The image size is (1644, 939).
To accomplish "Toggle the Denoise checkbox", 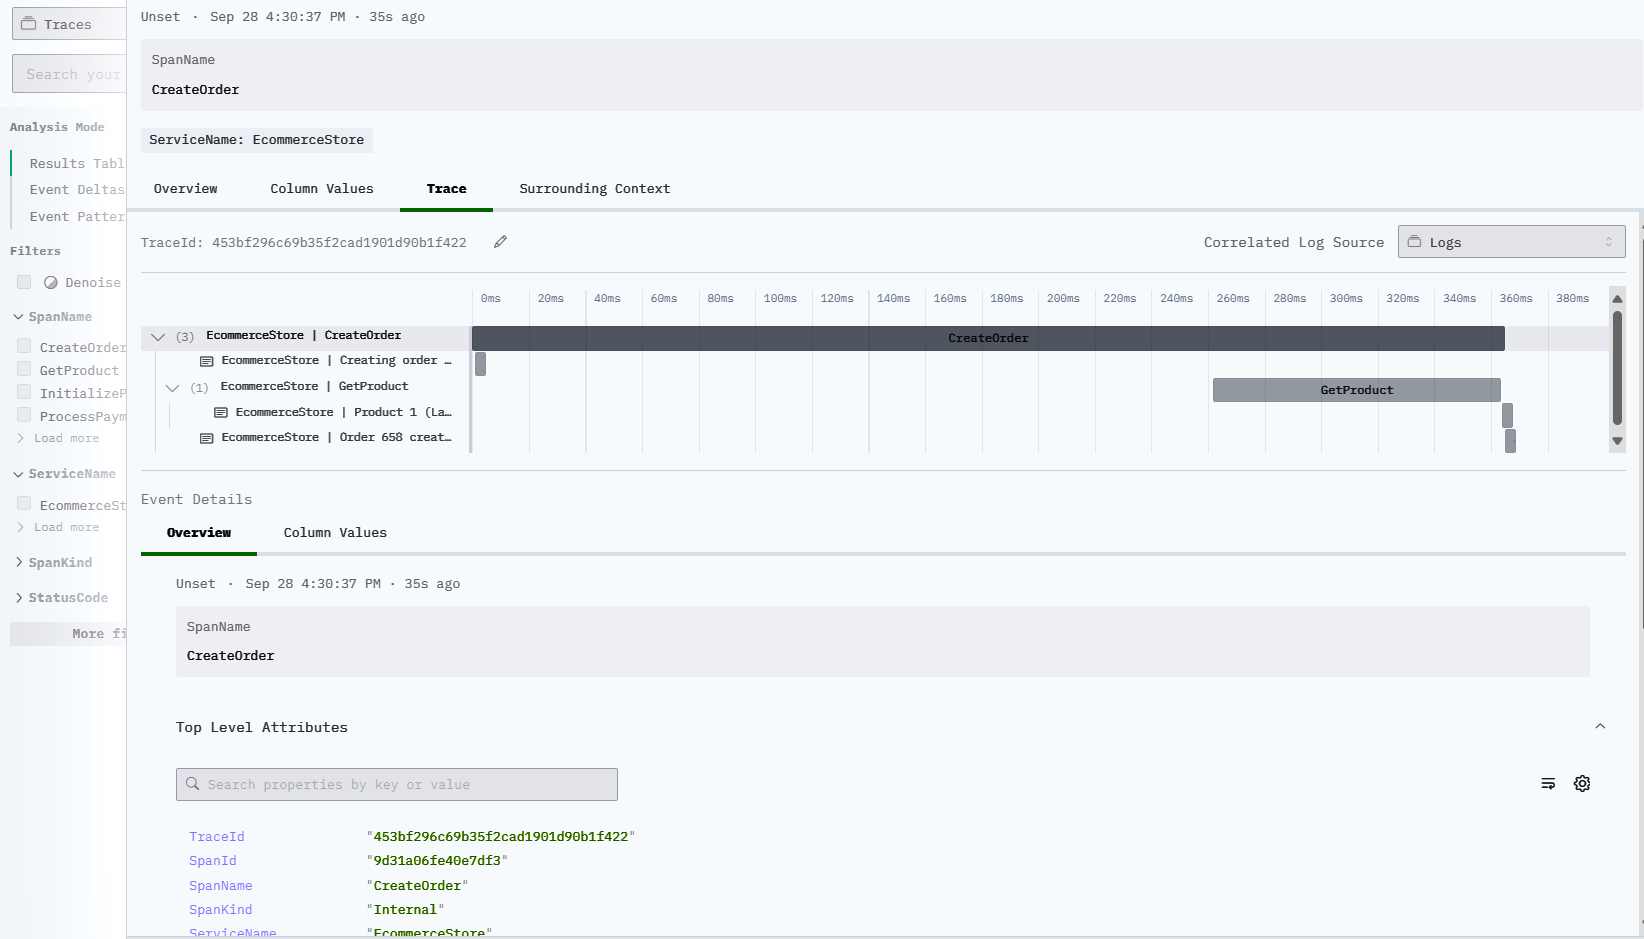I will [24, 282].
